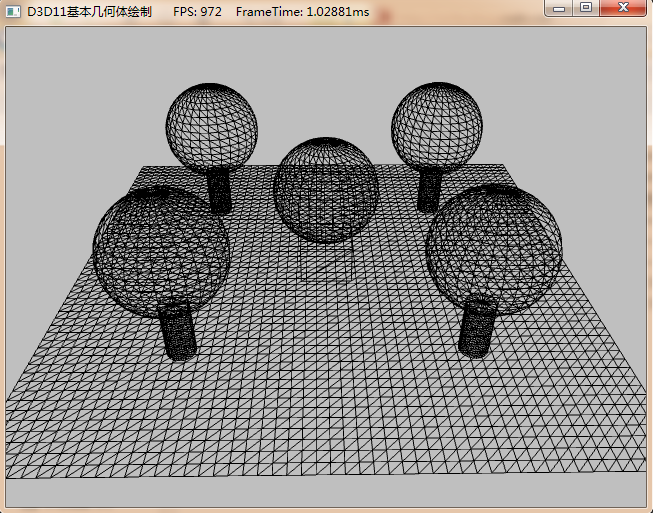
Task: Click the cylinder under back-right sphere
Action: [430, 192]
